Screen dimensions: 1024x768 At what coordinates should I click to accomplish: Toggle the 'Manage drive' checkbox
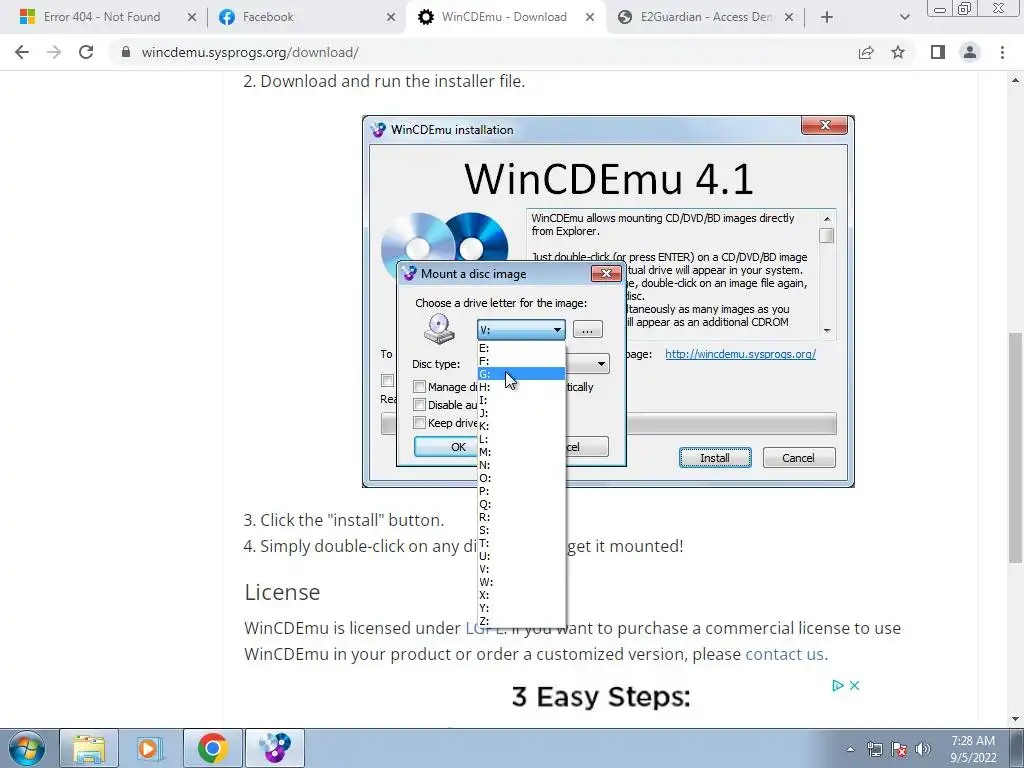420,387
